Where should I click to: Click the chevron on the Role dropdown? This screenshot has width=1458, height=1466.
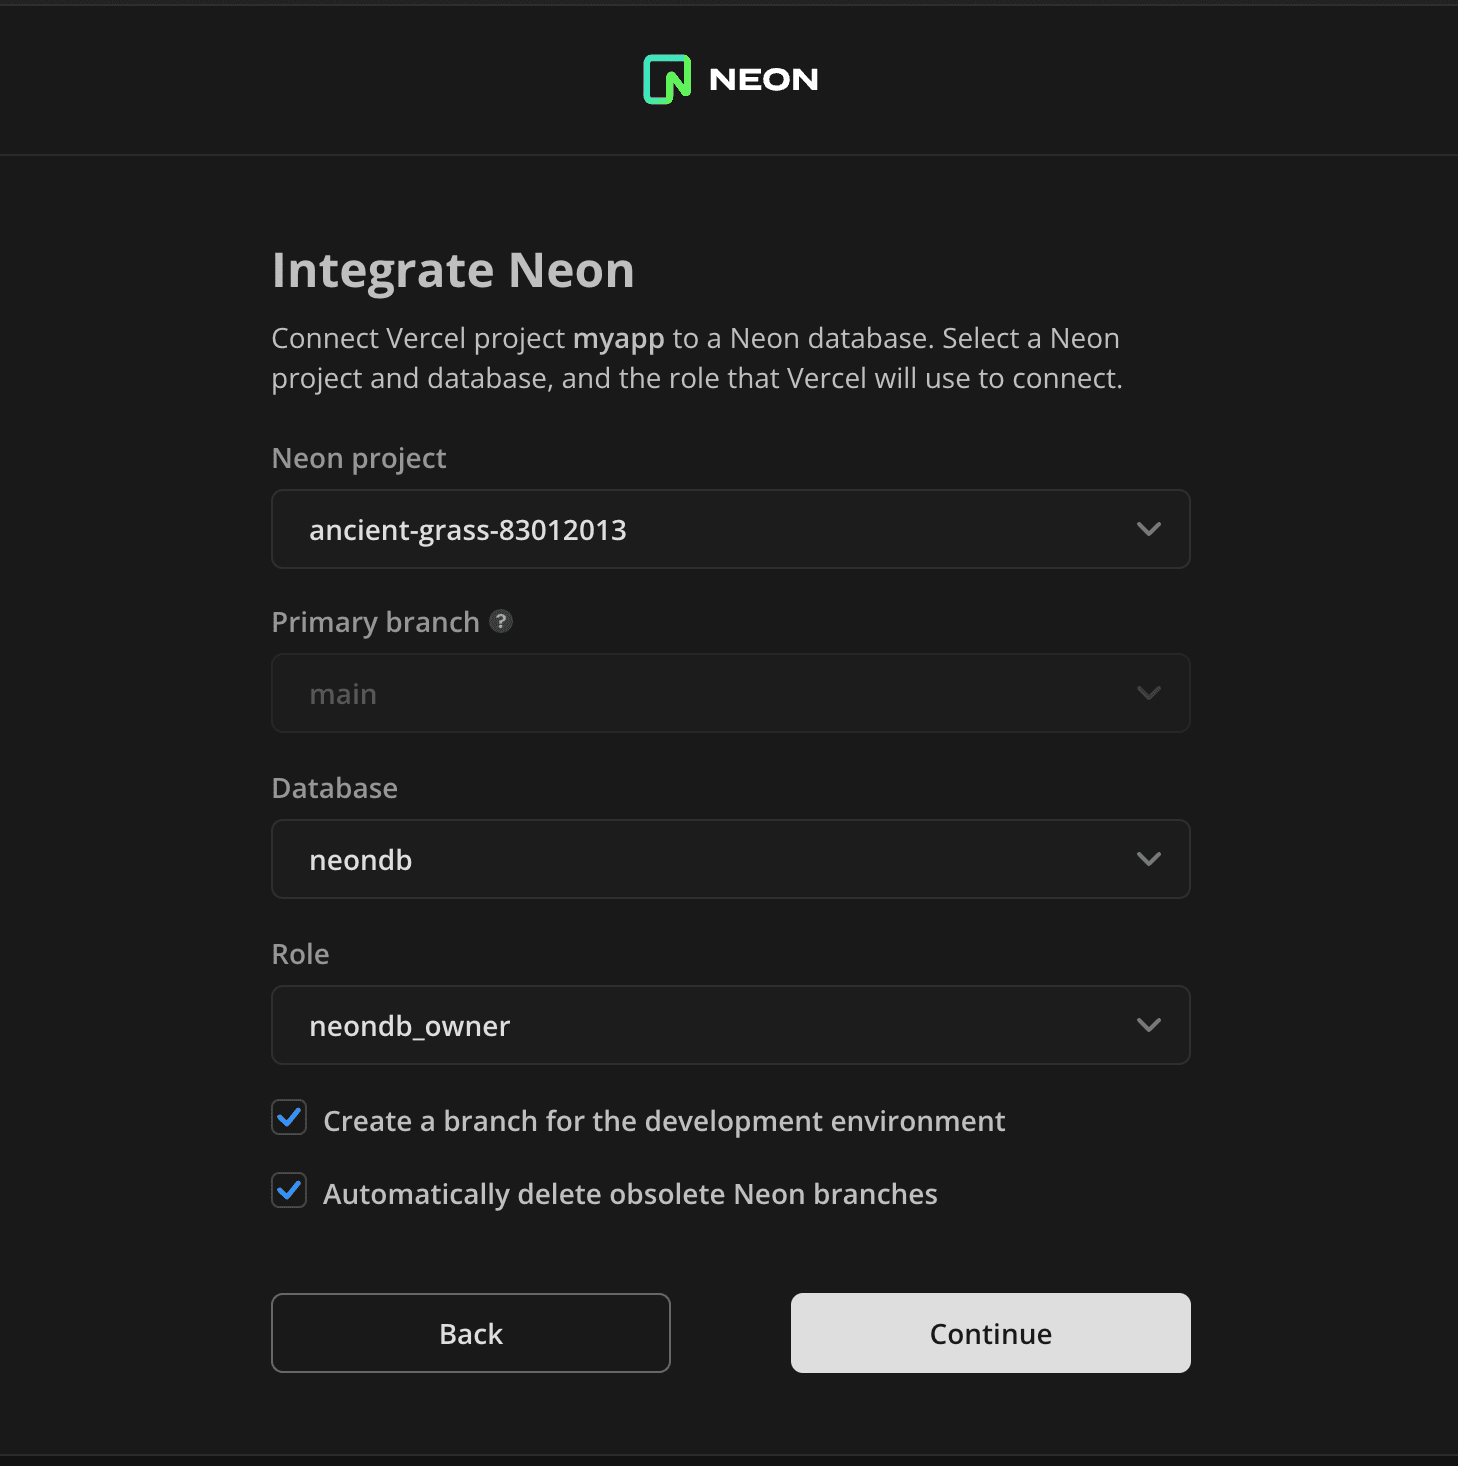(1148, 1024)
